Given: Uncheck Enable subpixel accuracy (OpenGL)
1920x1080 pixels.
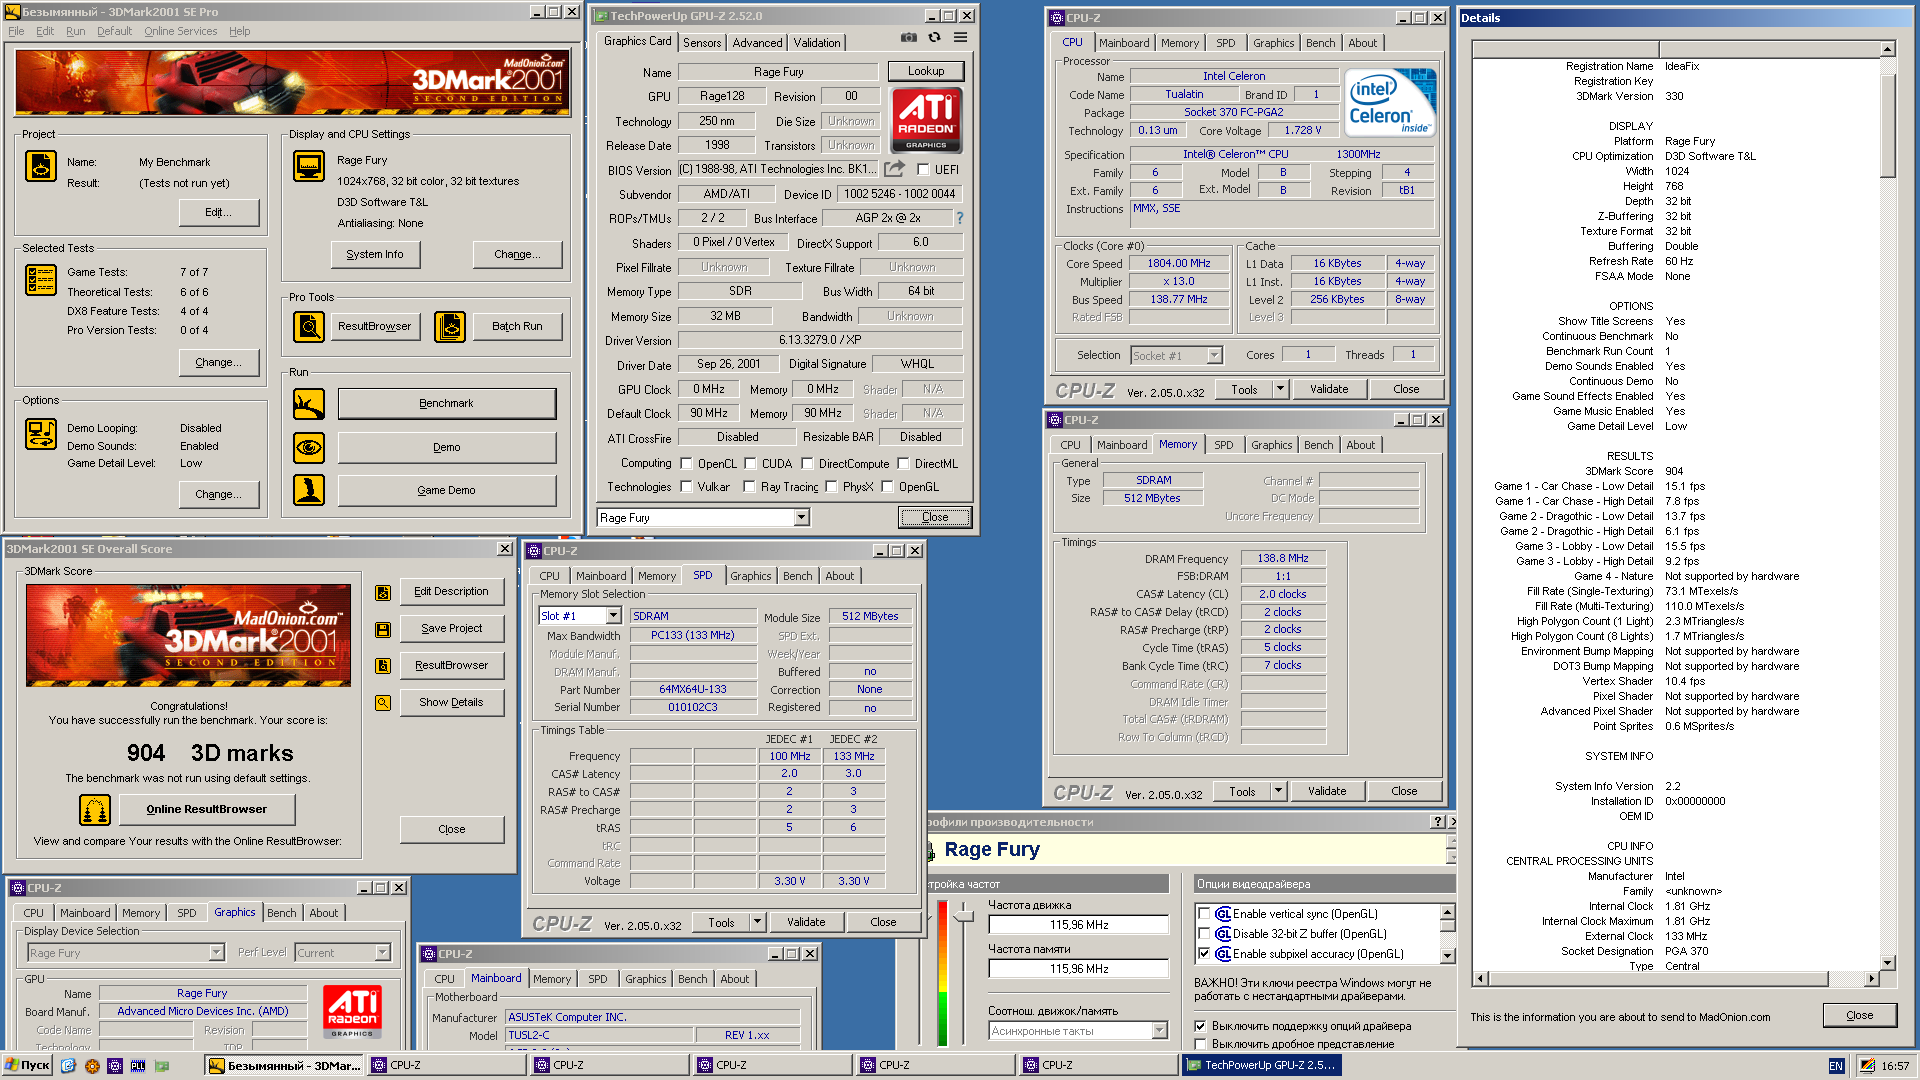Looking at the screenshot, I should pos(1204,954).
